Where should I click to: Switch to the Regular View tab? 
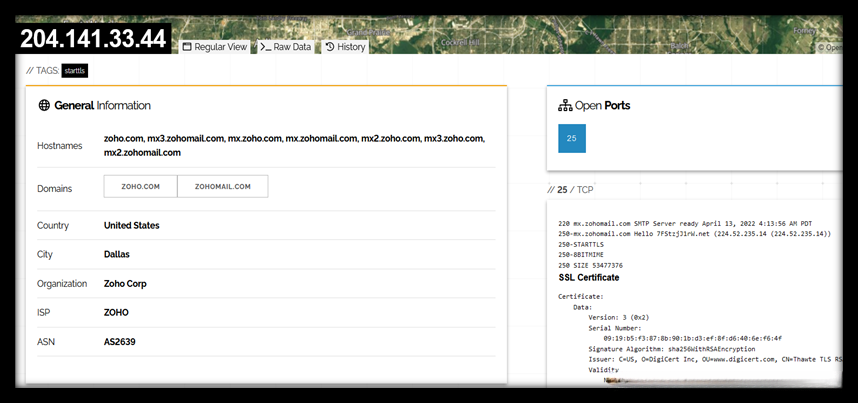coord(214,47)
